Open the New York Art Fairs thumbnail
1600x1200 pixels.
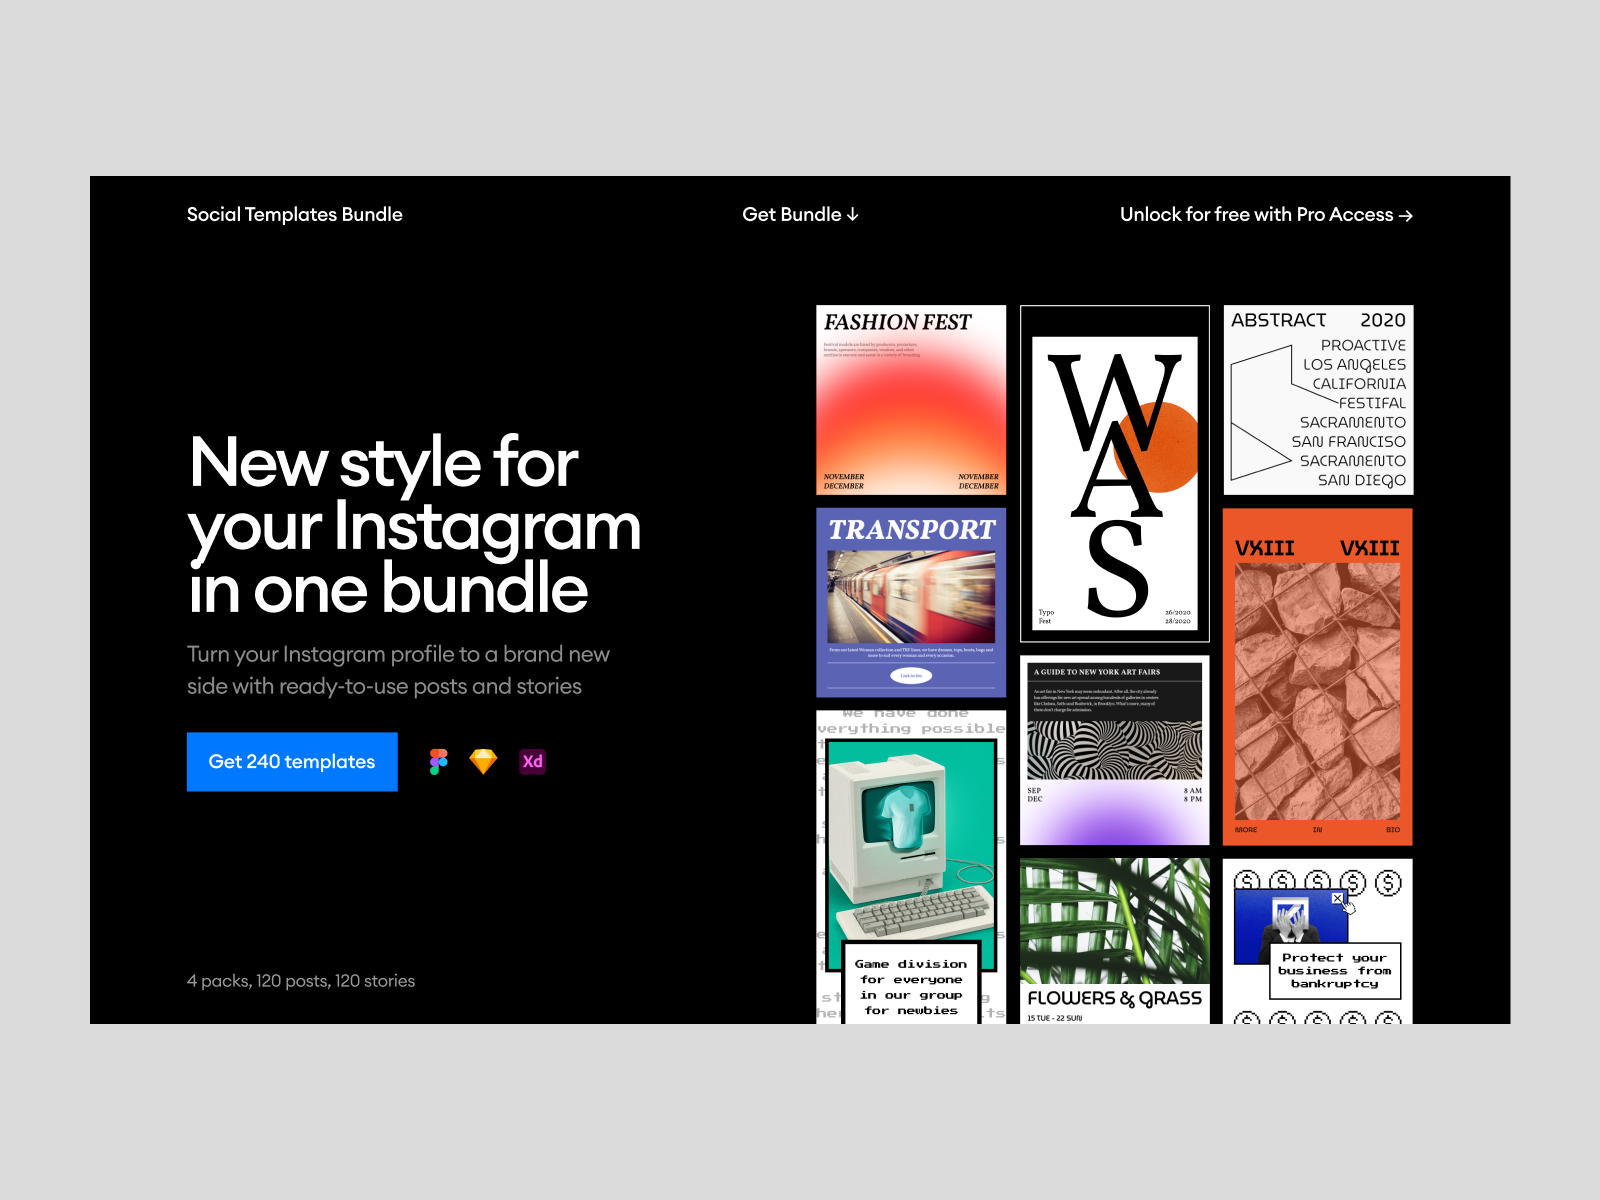[1115, 750]
